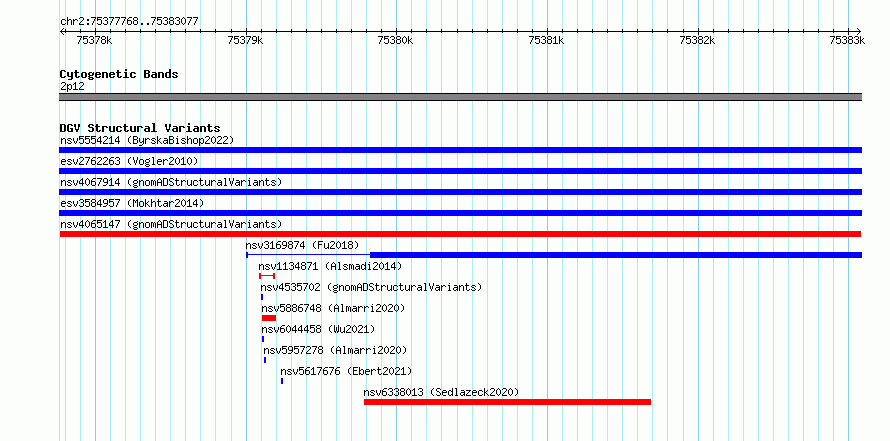890x441 pixels.
Task: Click the 75381k ruler label
Action: click(547, 40)
